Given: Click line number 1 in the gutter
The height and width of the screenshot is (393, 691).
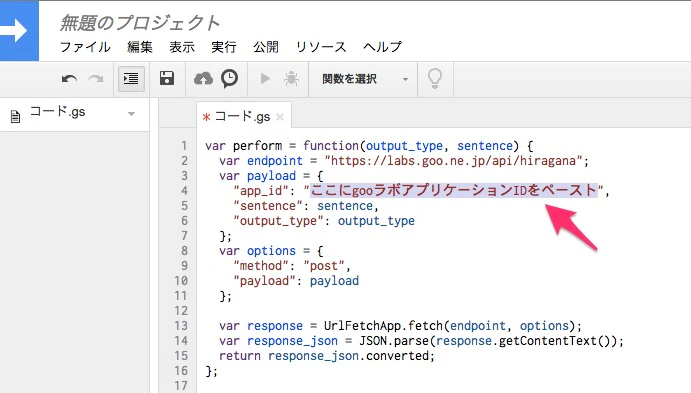Looking at the screenshot, I should [x=184, y=146].
